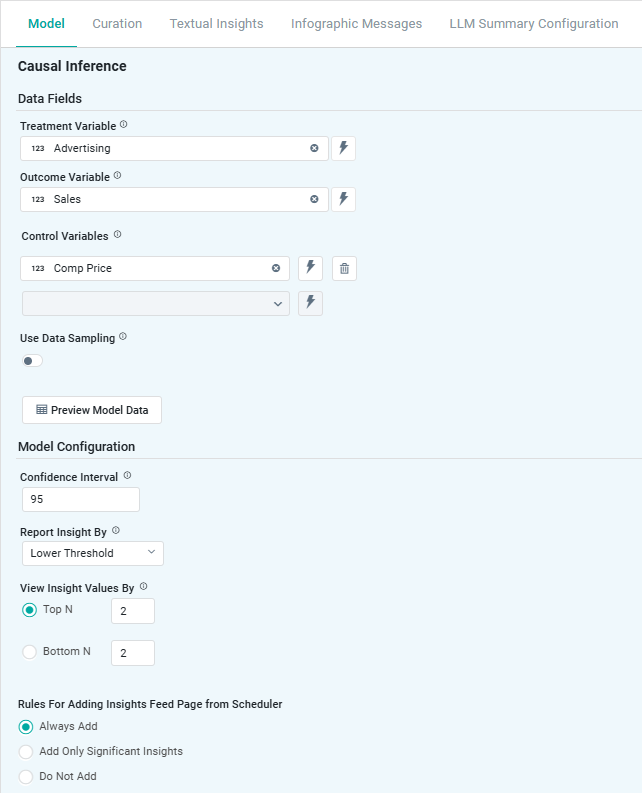Remove Comp Price using its clear icon

coord(276,268)
